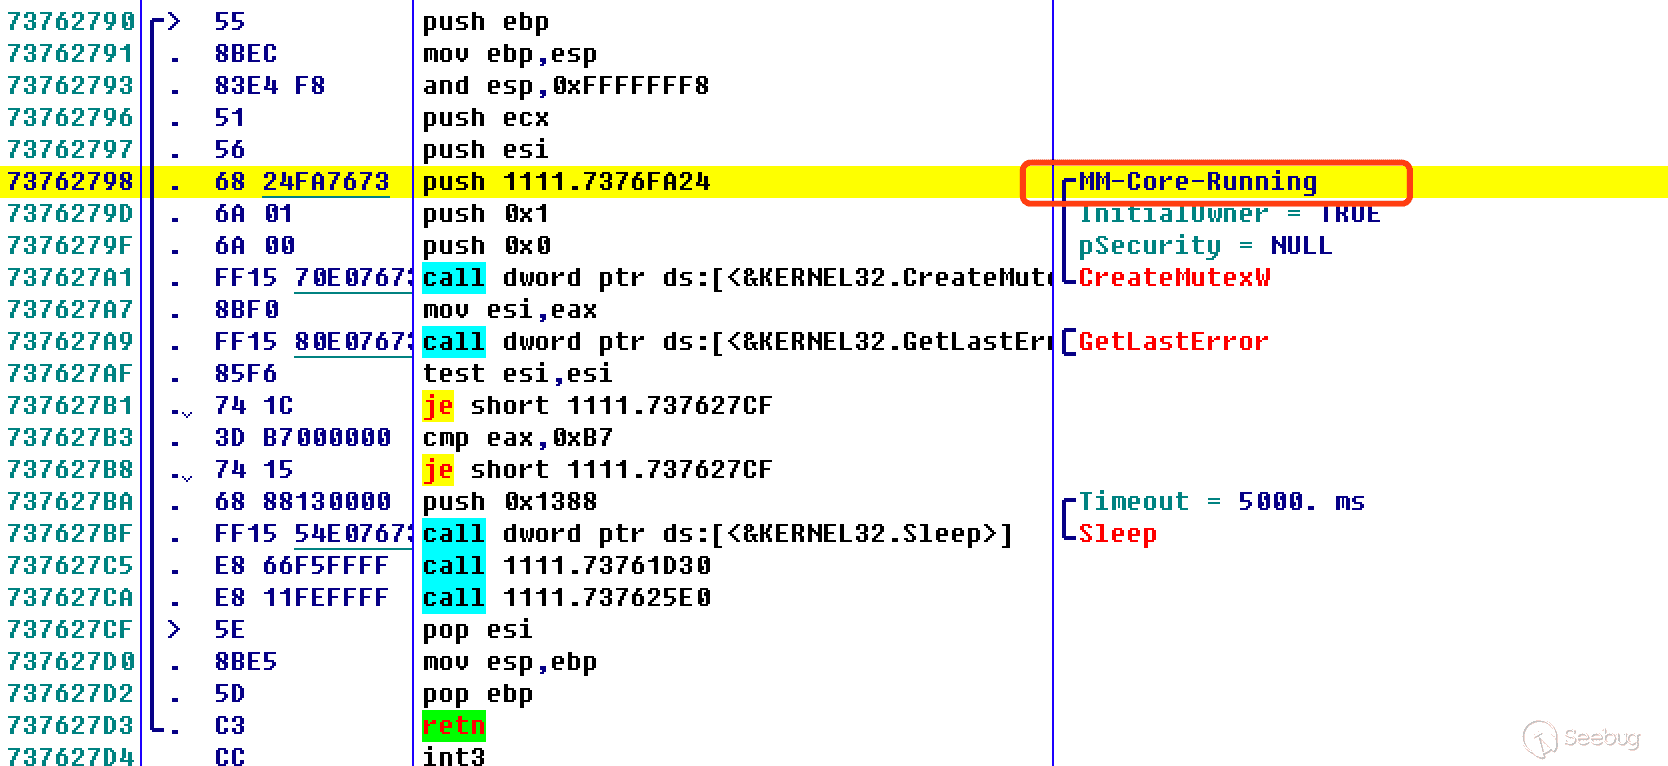Screen dimensions: 1668x766
Task: Select the call to KERNEL32.CreateMutex instruction
Action: click(x=737, y=277)
